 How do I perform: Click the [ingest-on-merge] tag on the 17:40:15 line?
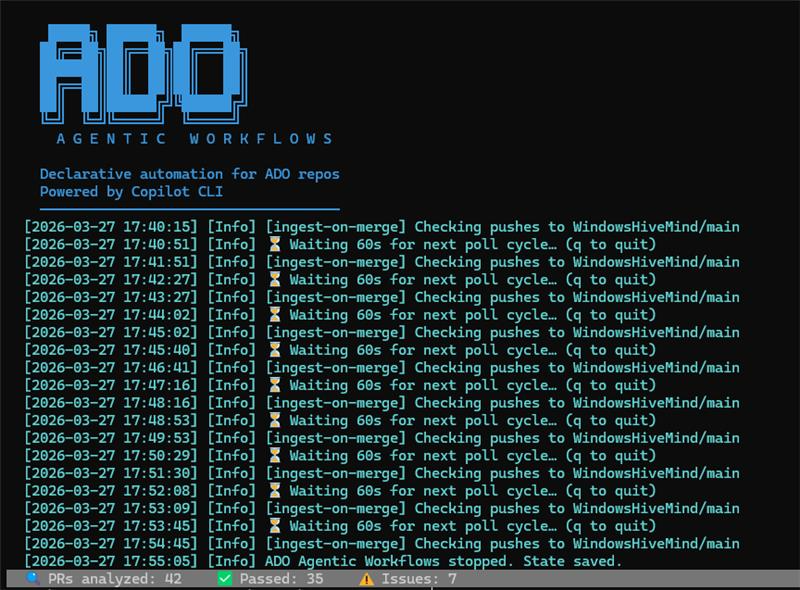click(x=336, y=227)
